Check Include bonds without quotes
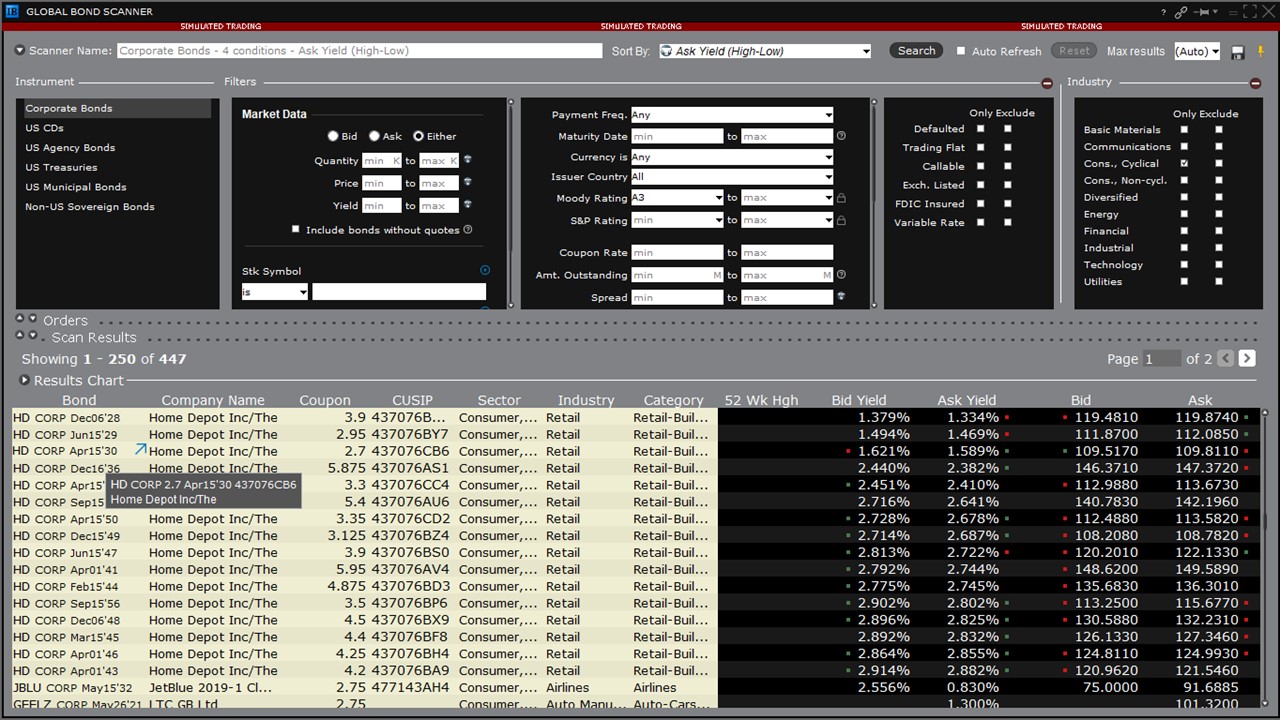Screen dimensions: 1280x720 295,229
